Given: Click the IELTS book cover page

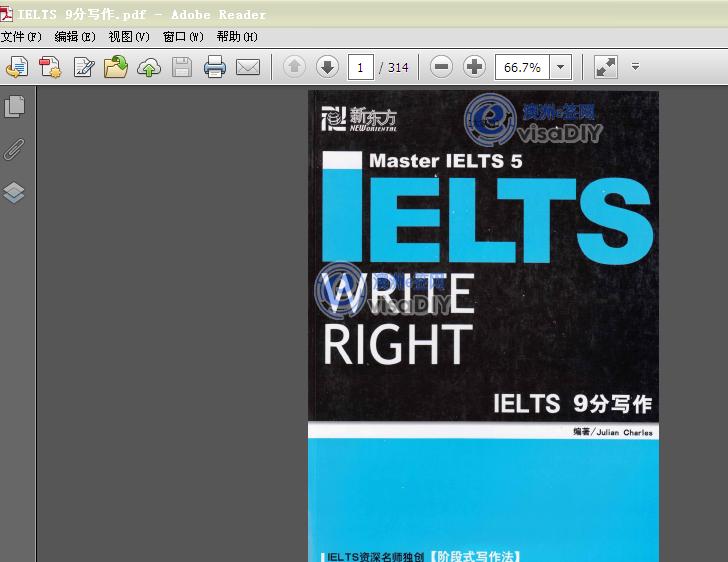Looking at the screenshot, I should 483,326.
